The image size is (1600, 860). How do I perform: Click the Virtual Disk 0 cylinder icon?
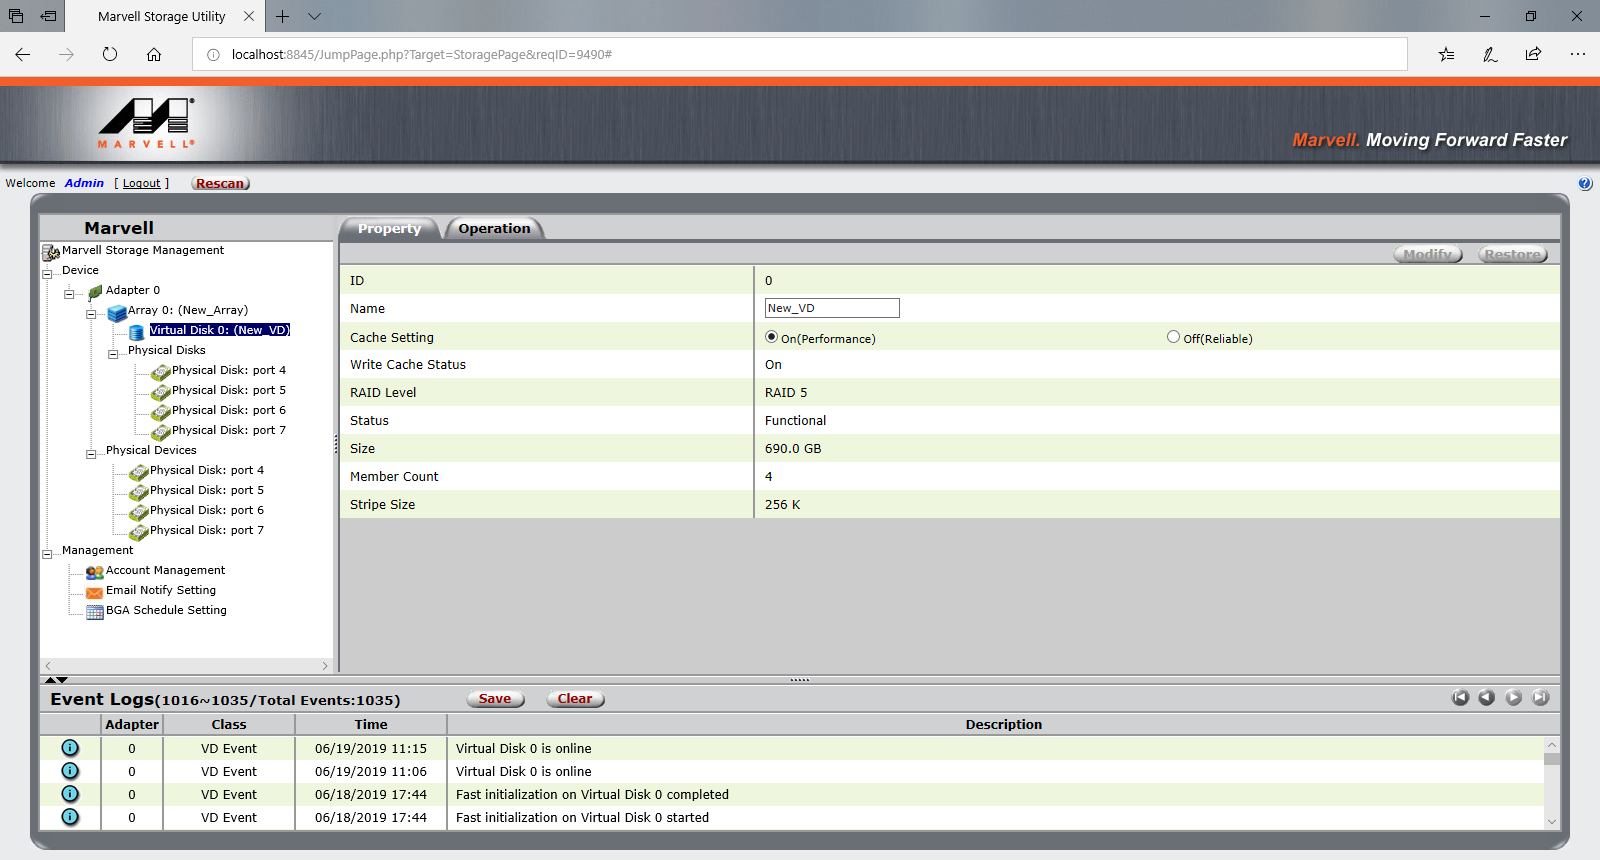[x=137, y=332]
